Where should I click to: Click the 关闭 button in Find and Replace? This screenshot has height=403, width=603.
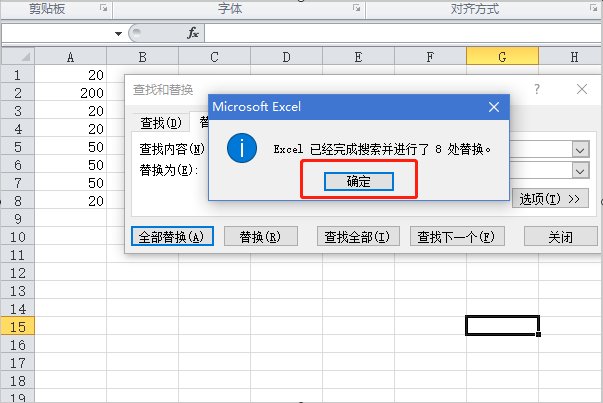[561, 236]
